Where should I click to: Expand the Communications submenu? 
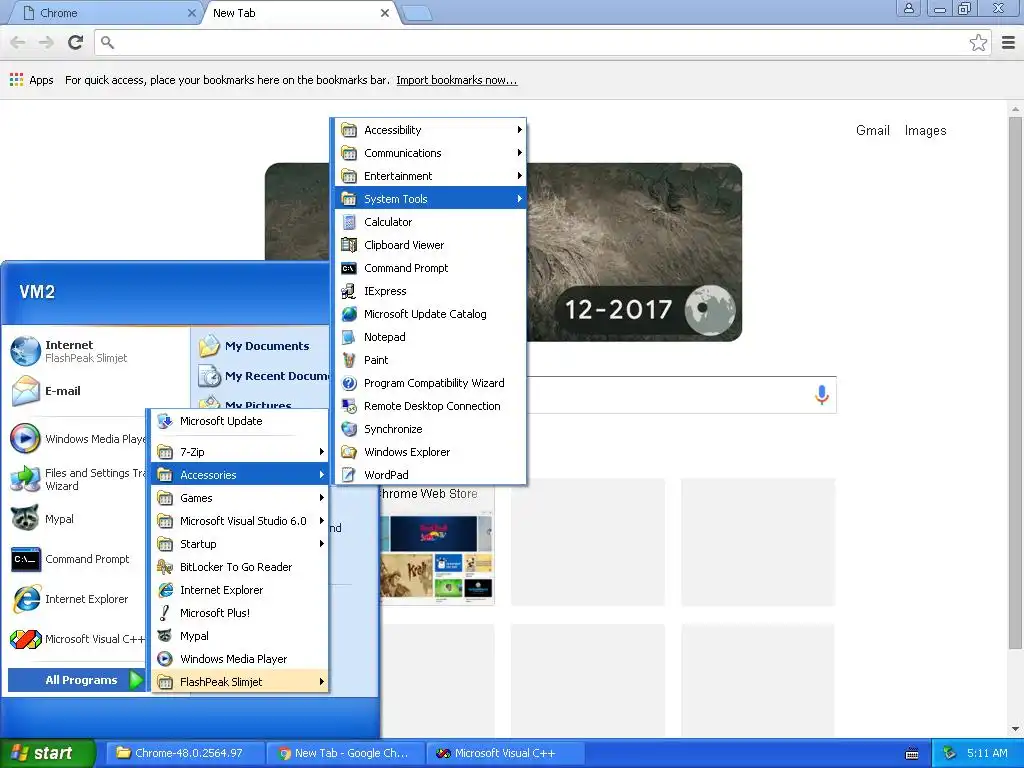431,153
